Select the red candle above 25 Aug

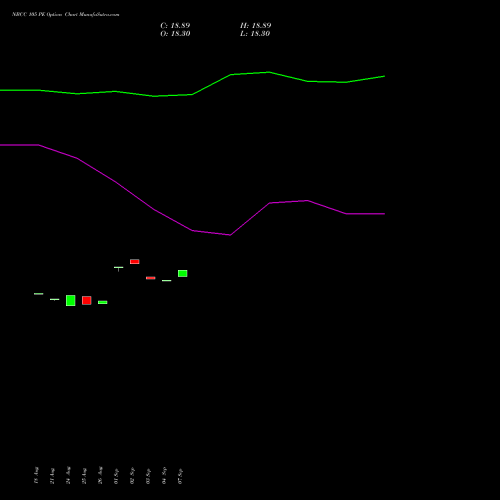click(87, 300)
